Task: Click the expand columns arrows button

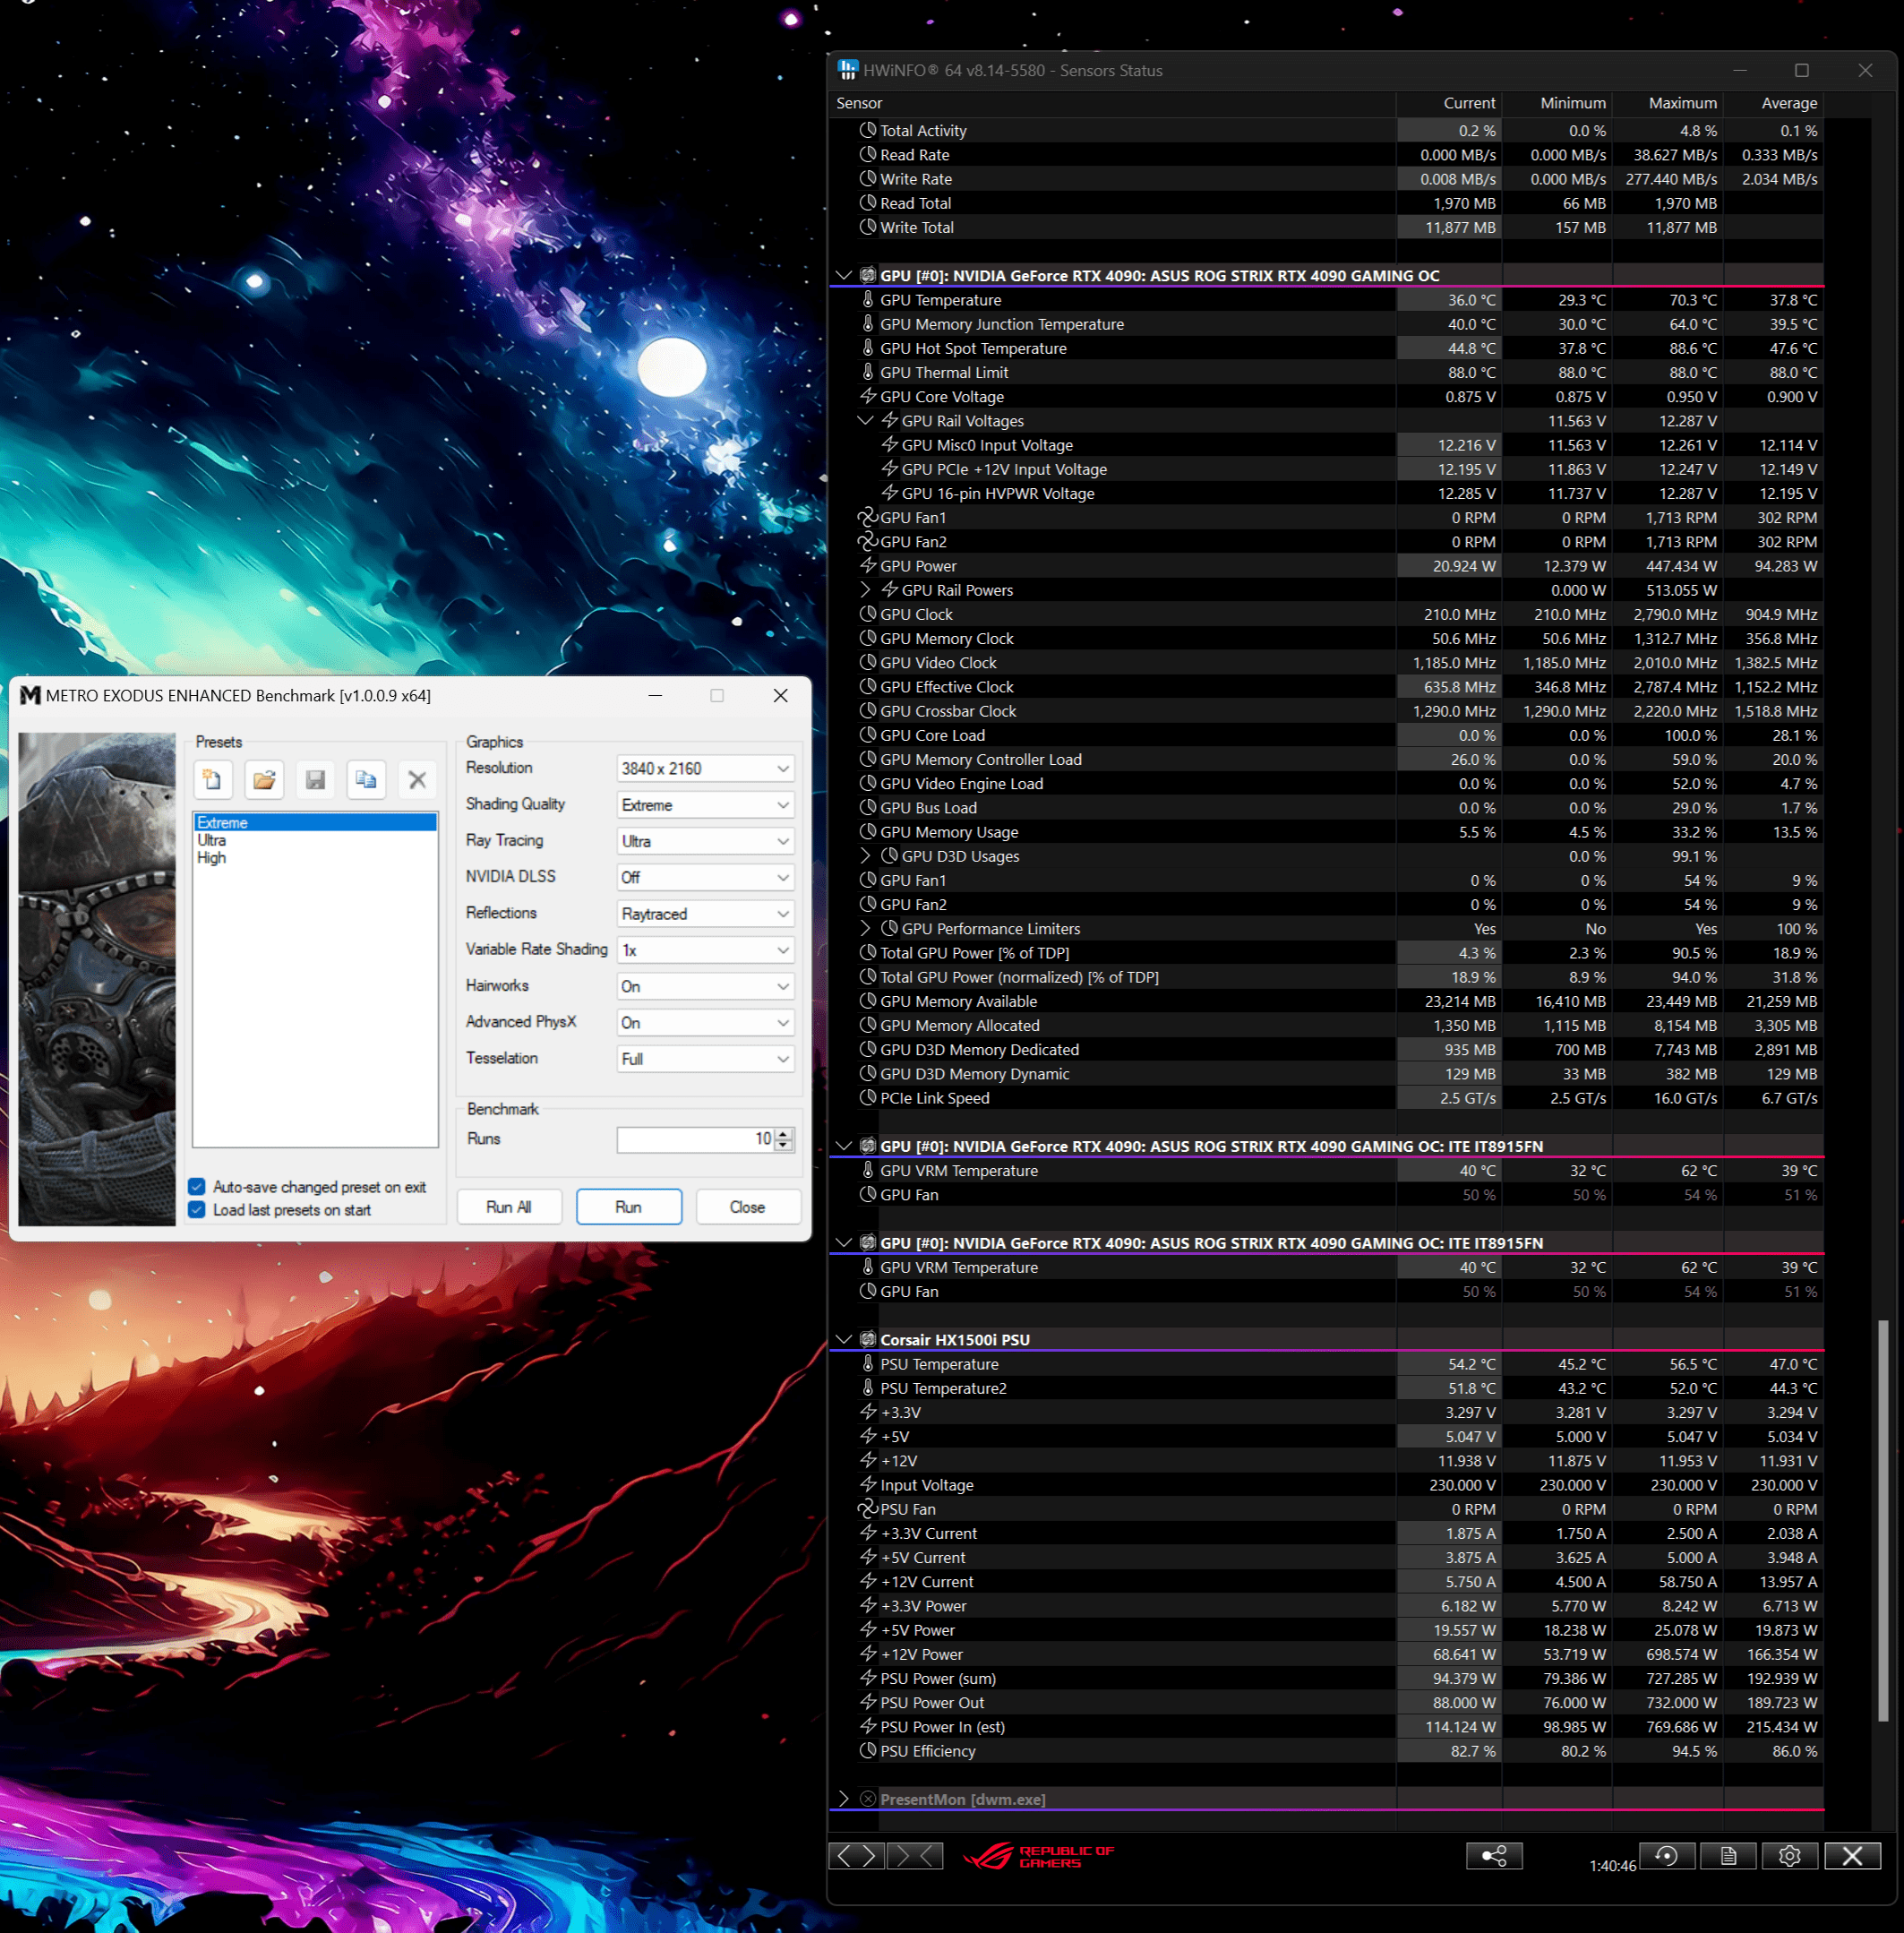Action: (x=857, y=1856)
